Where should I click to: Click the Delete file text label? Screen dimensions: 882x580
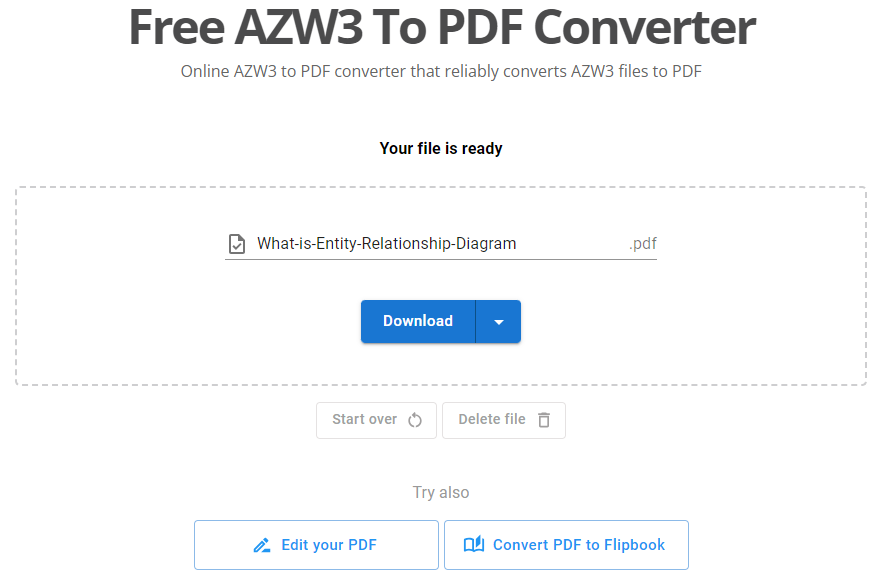[491, 420]
